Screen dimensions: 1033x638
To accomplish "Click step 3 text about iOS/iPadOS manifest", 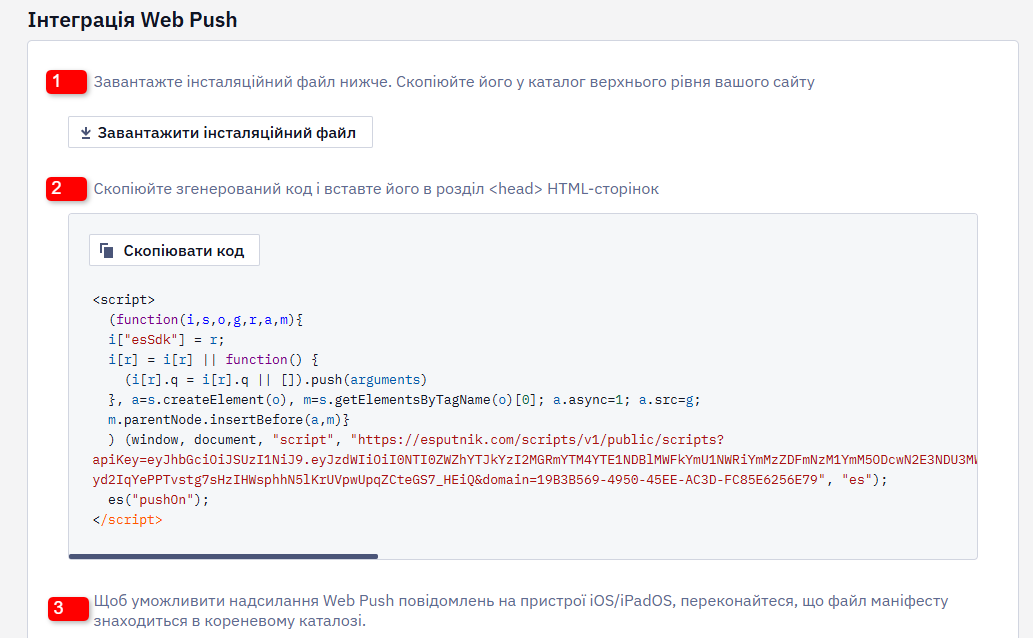I will point(521,610).
